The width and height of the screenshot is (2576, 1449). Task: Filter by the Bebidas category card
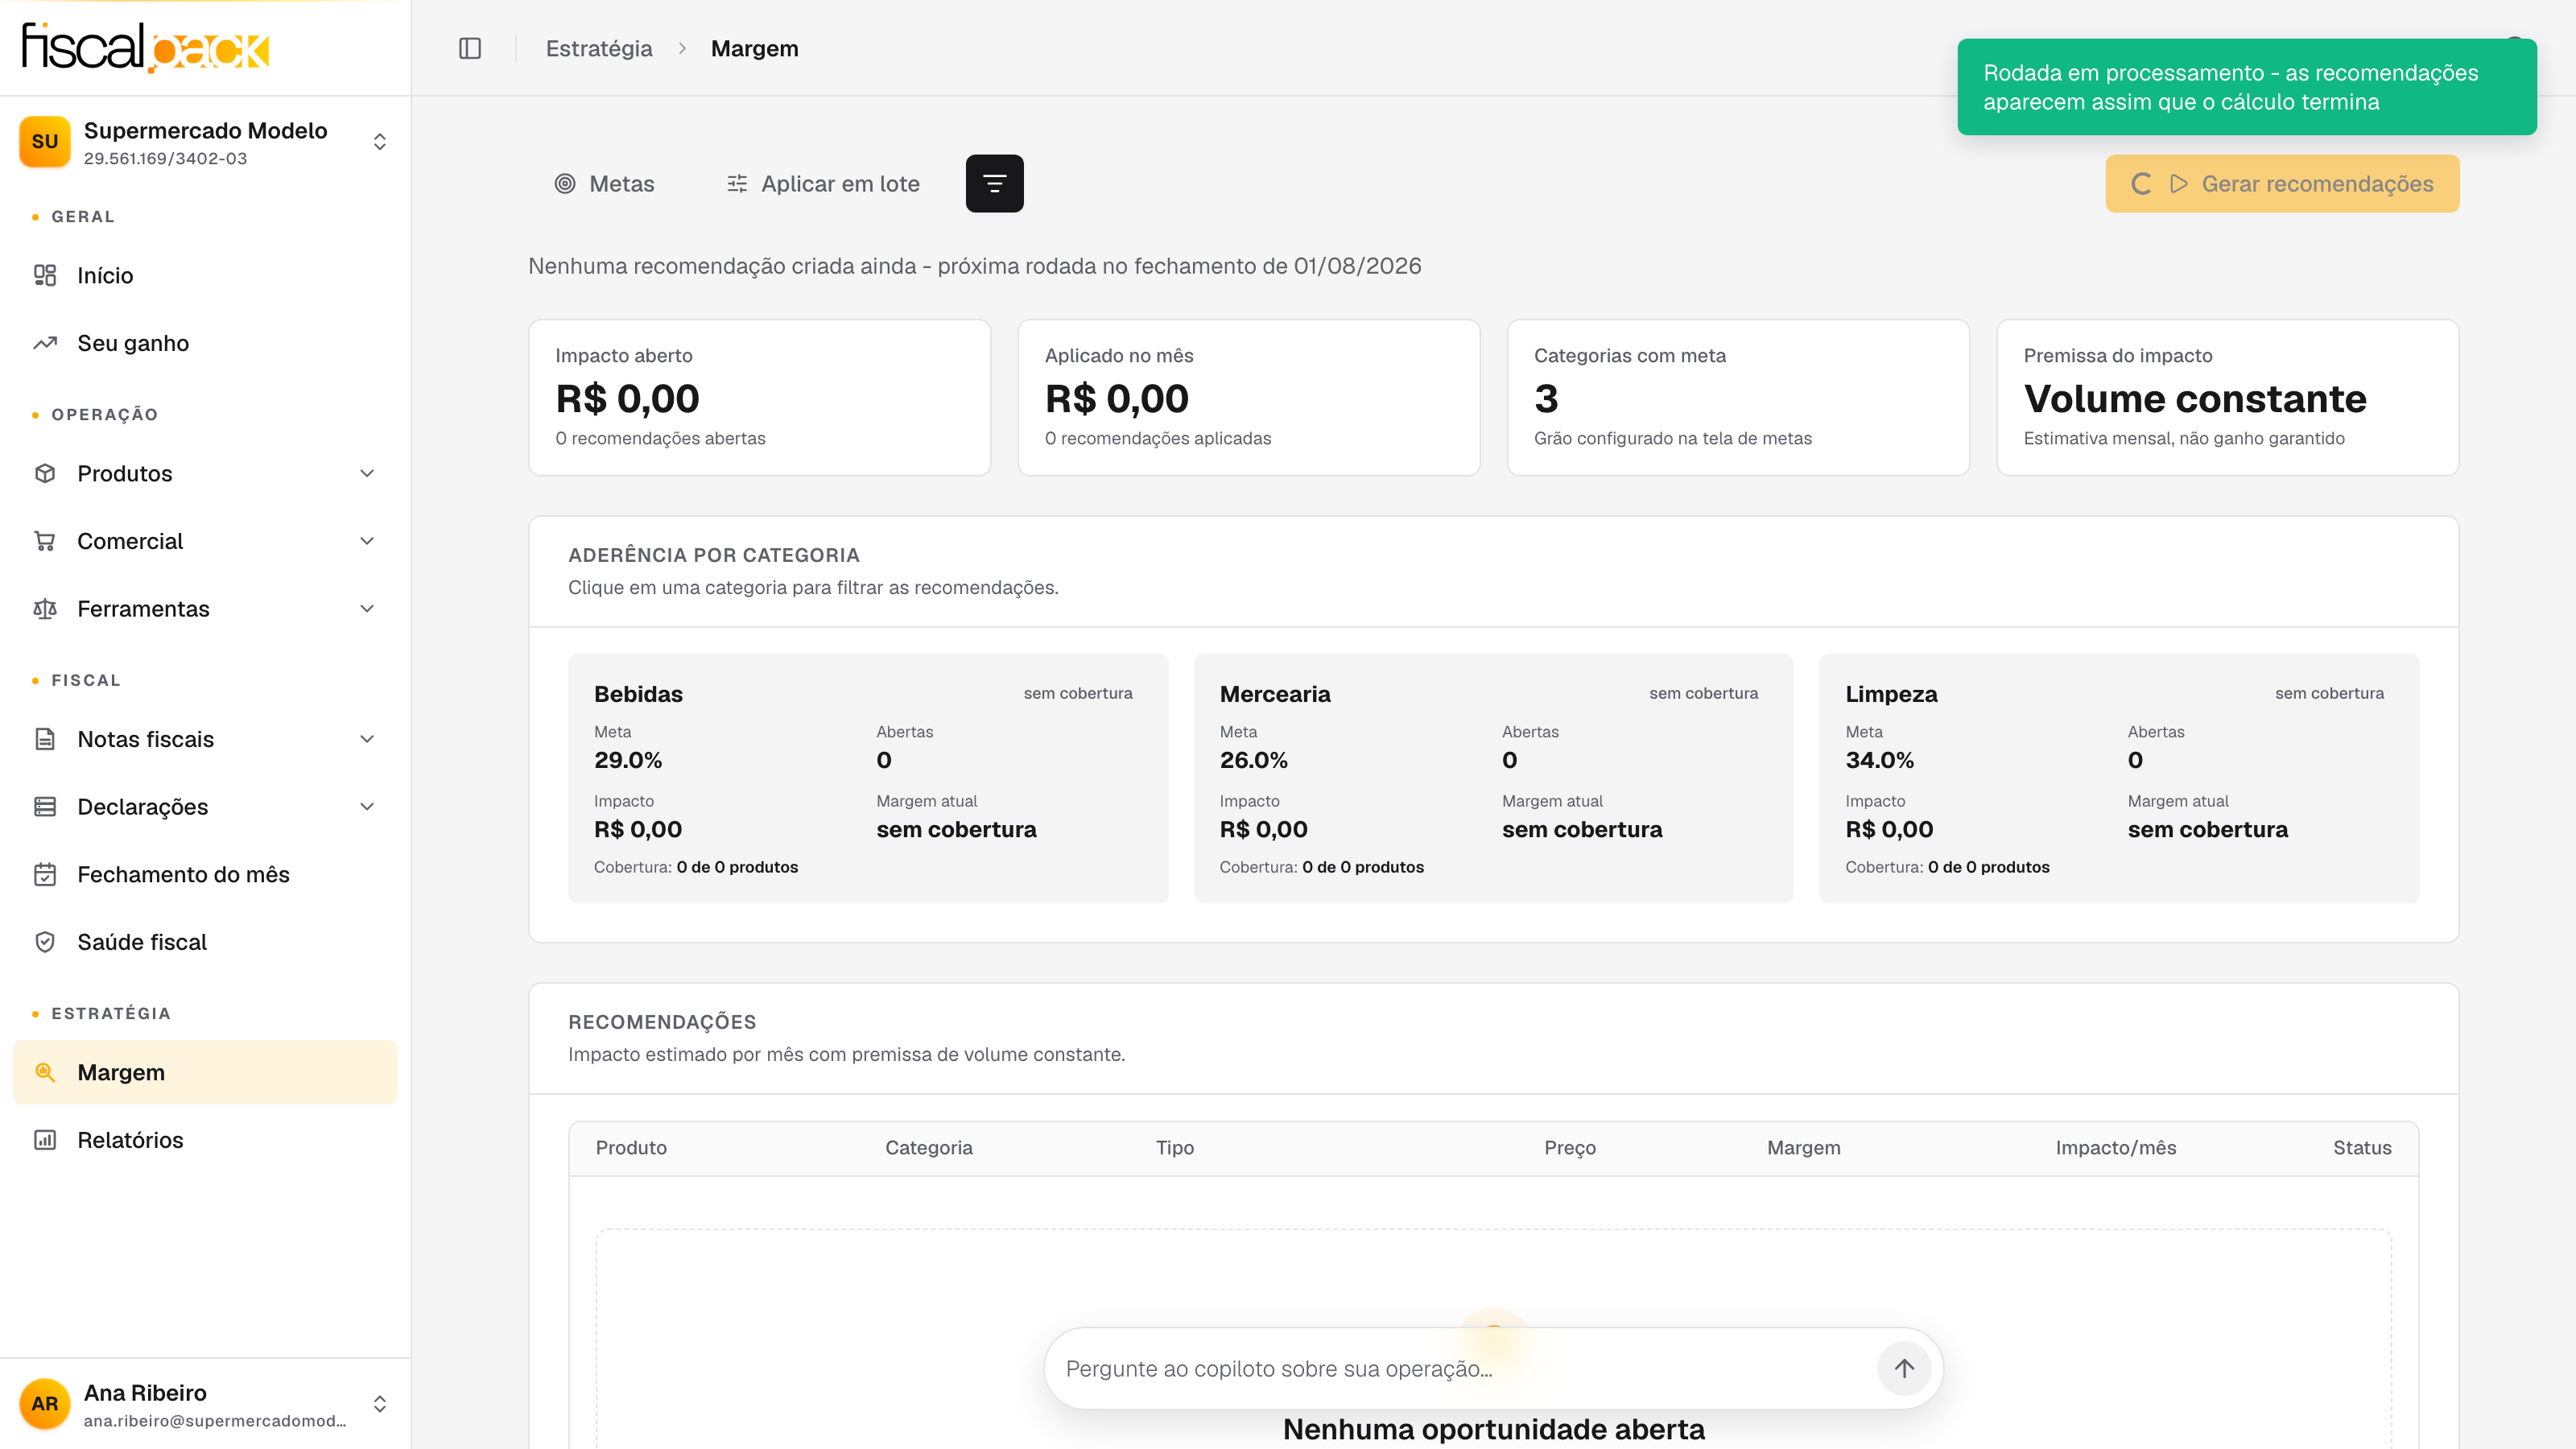tap(868, 778)
